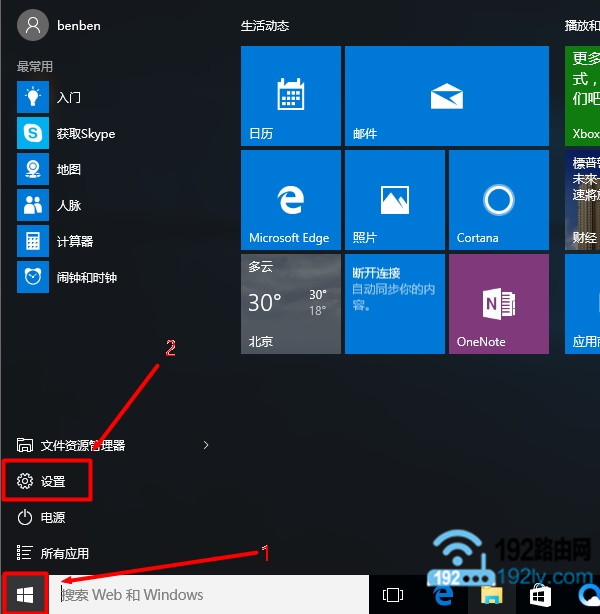This screenshot has width=600, height=614.
Task: Open 闹钟和时钟 (Alarms & Clock)
Action: point(86,278)
